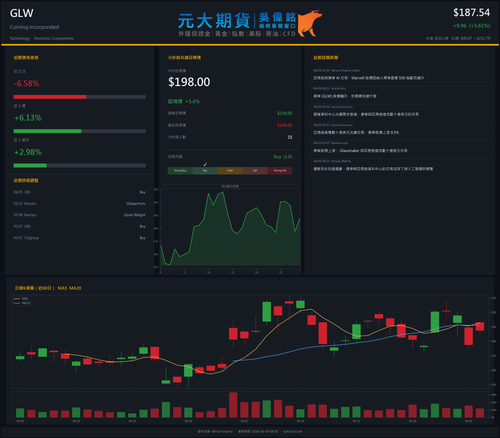Click the Corning Incorporated company name
This screenshot has width=500, height=438.
(x=34, y=27)
